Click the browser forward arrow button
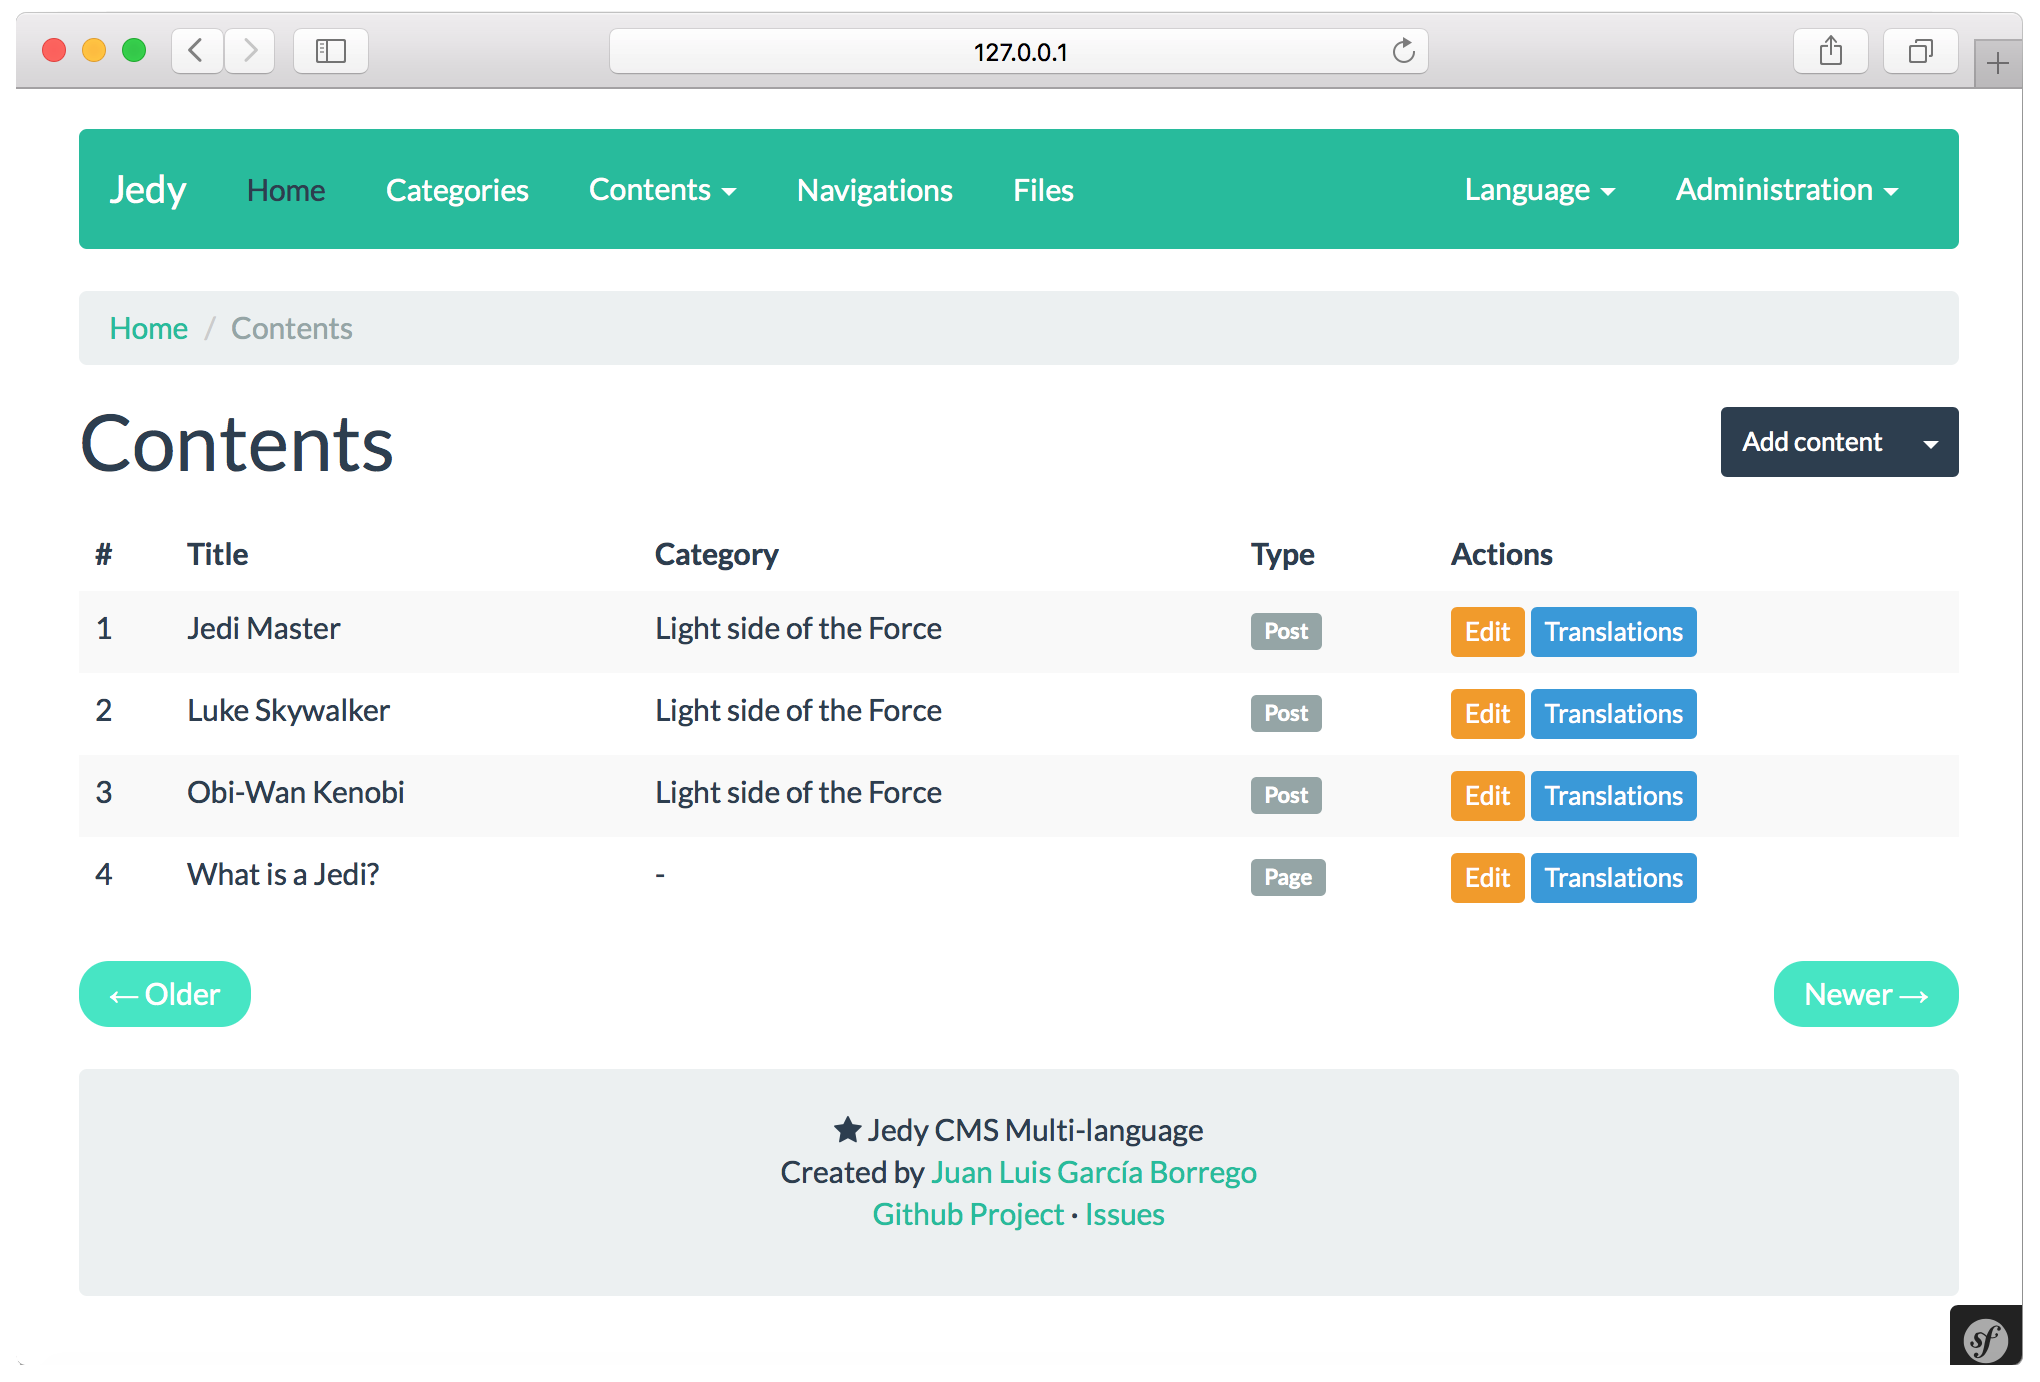The height and width of the screenshot is (1382, 2040). pyautogui.click(x=250, y=50)
